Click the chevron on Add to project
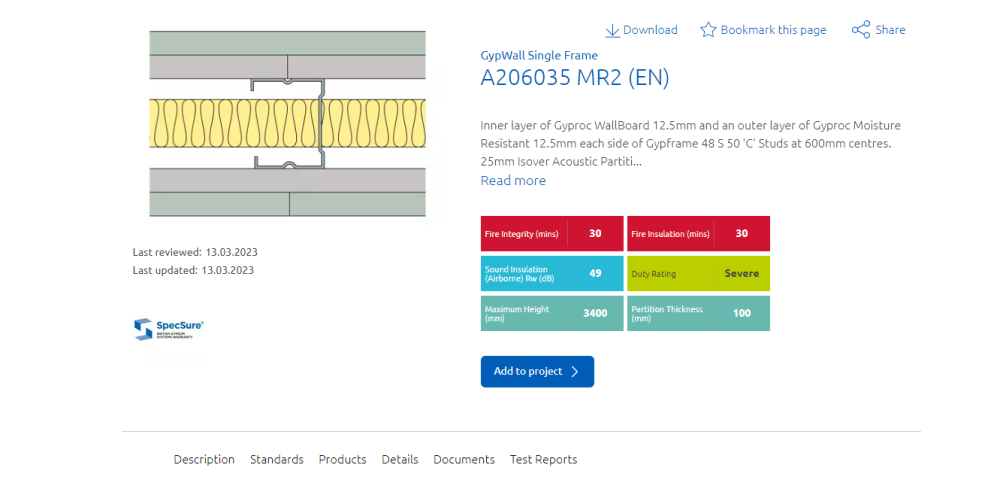The height and width of the screenshot is (477, 1000). point(575,372)
